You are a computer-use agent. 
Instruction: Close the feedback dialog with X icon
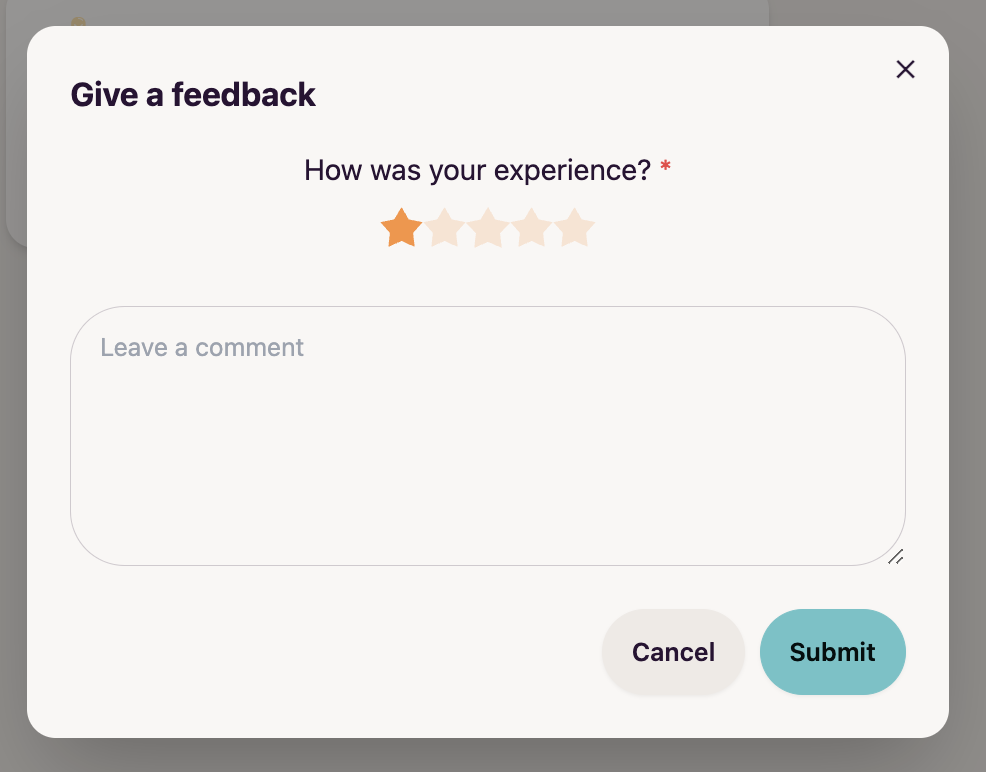click(906, 69)
